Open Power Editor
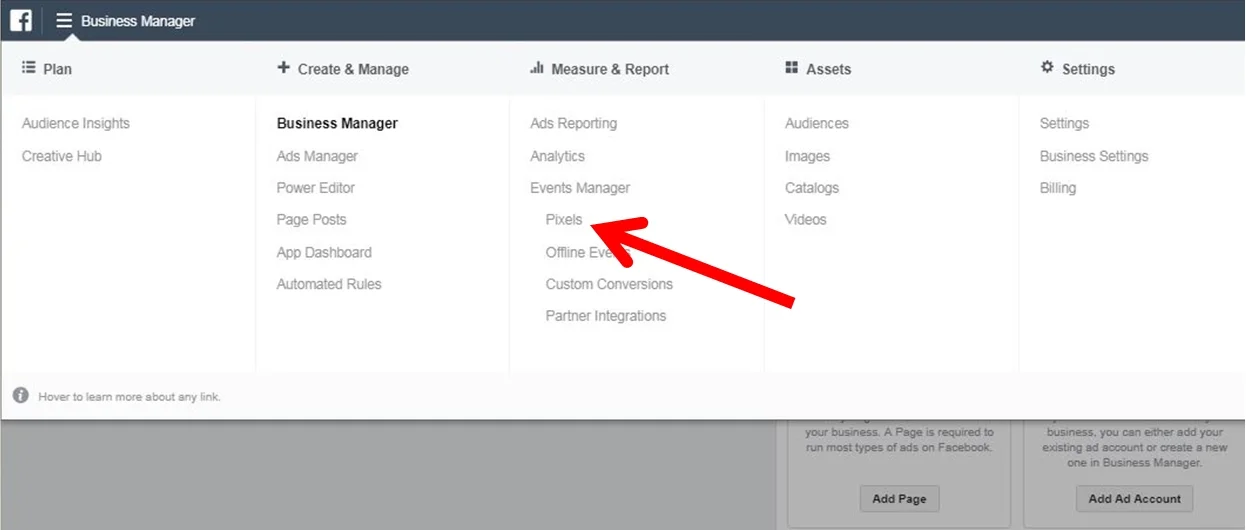Image resolution: width=1246 pixels, height=530 pixels. pos(316,188)
